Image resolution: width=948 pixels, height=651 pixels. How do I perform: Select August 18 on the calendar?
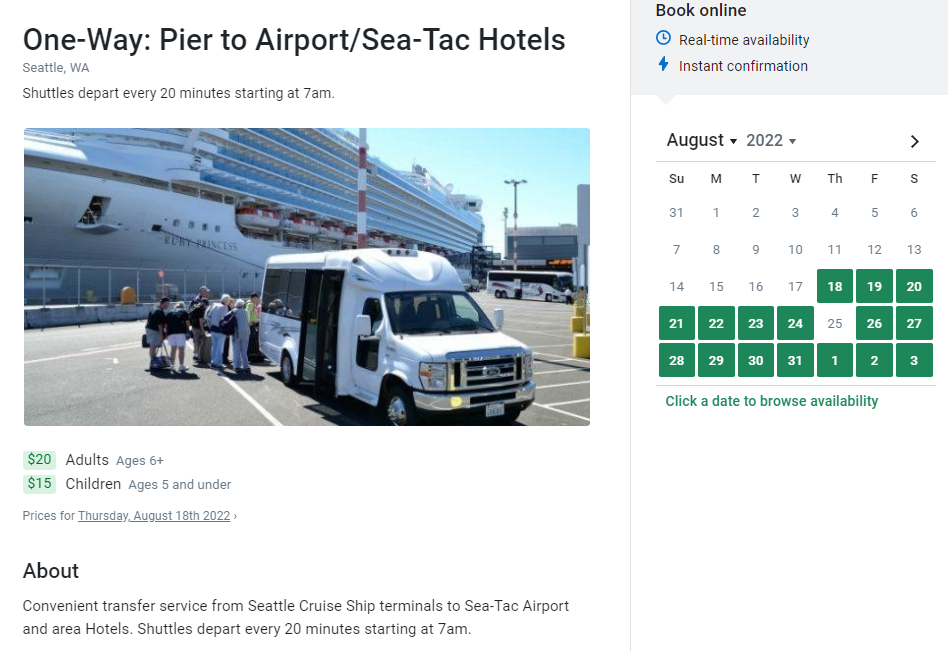(x=834, y=286)
